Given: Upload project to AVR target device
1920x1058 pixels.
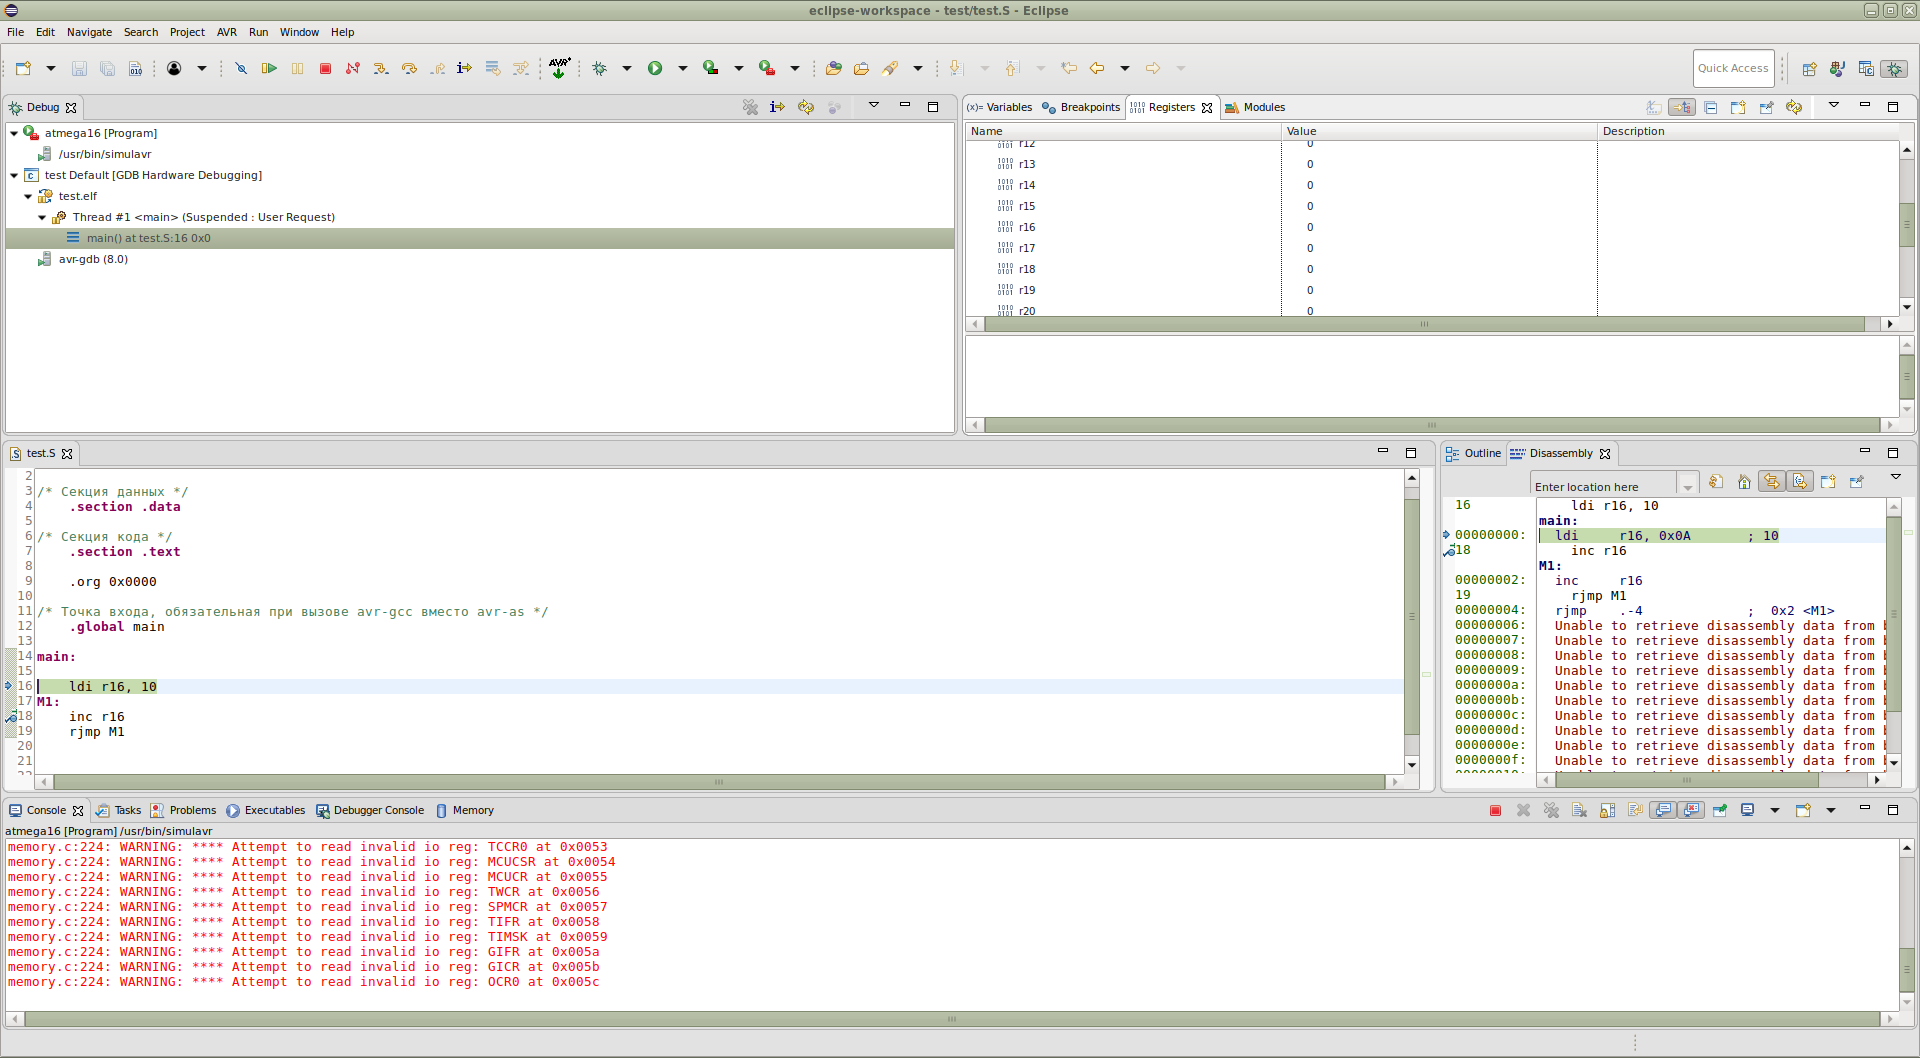Looking at the screenshot, I should [x=559, y=69].
